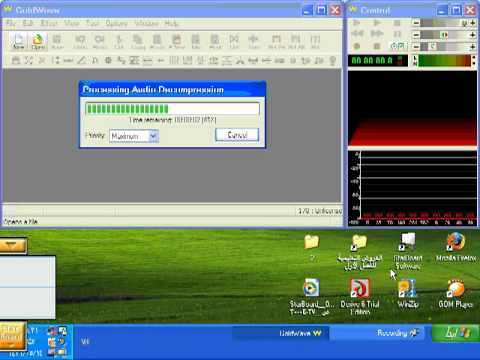480x360 pixels.
Task: Decrease speed with the minus button
Action: 416,46
